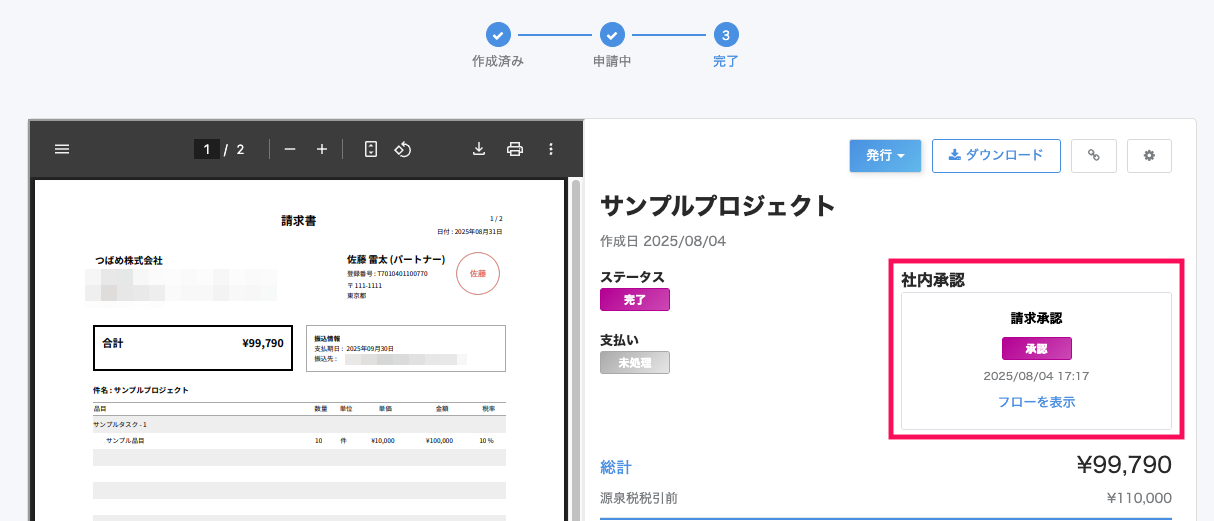Screen dimensions: 1214x521
Task: Click the ¥99,790 total on the right panel
Action: [1124, 465]
